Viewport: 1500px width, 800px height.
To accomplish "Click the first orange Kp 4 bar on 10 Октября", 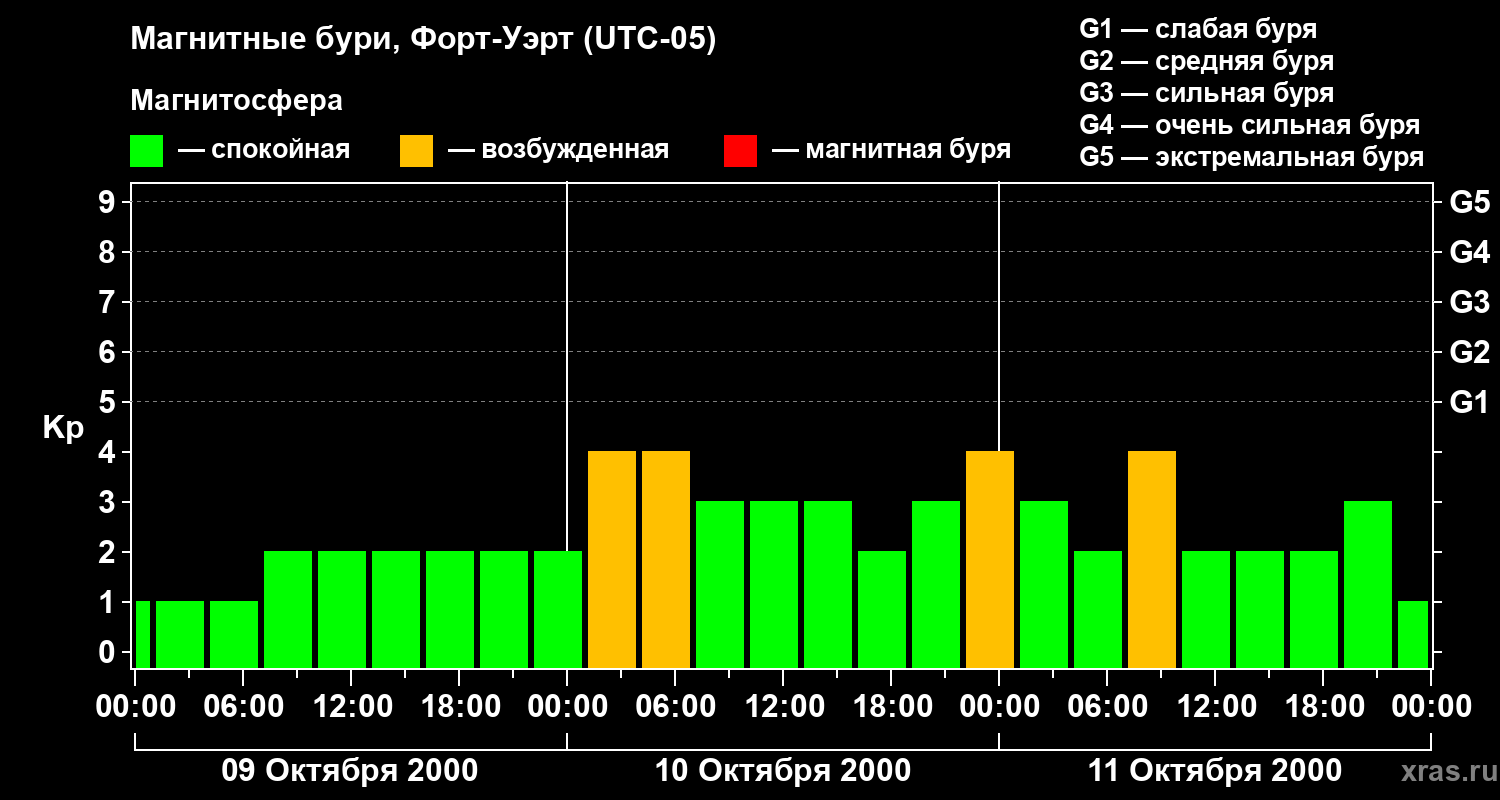I will pos(612,560).
